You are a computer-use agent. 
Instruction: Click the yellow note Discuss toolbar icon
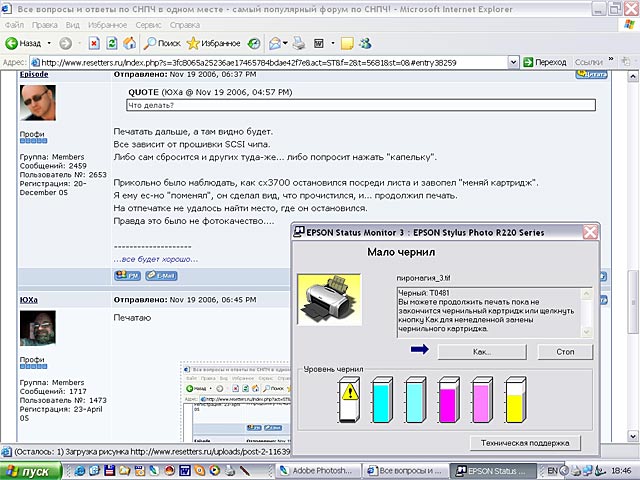(x=347, y=43)
